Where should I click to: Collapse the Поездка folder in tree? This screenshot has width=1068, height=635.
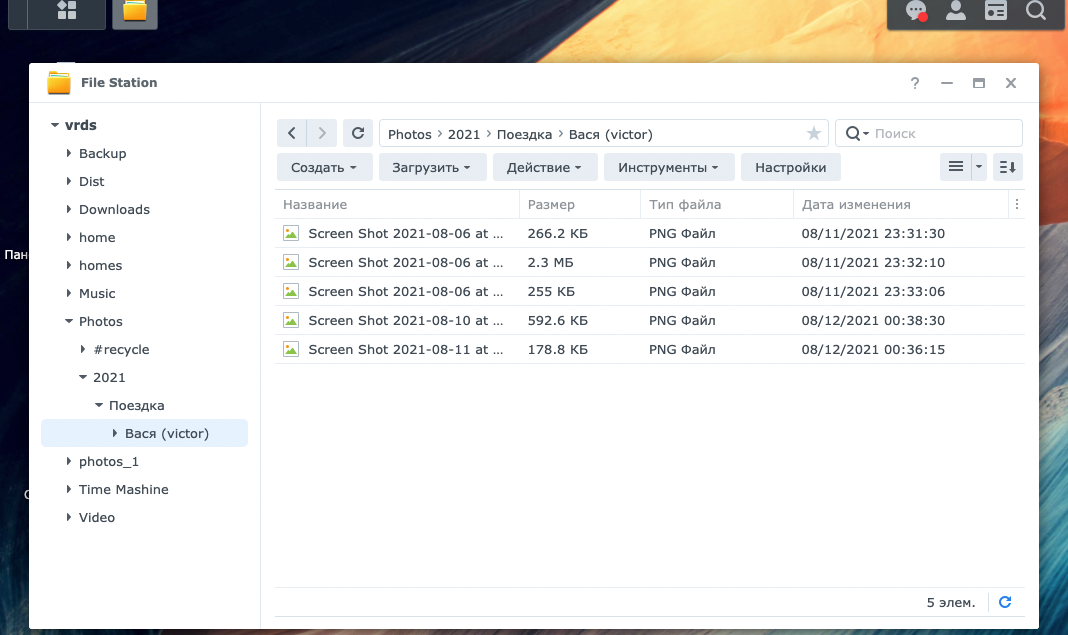tap(98, 406)
